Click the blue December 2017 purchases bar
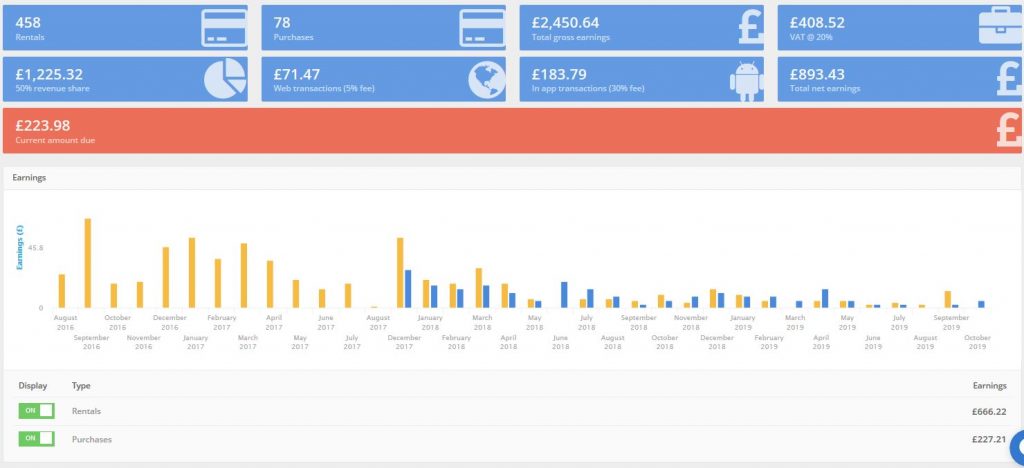Screen dimensions: 1024x468 [408, 289]
